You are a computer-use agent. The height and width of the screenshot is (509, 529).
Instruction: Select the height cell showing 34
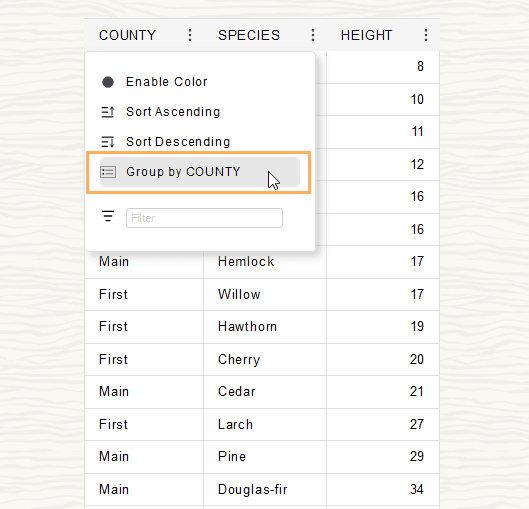click(383, 489)
